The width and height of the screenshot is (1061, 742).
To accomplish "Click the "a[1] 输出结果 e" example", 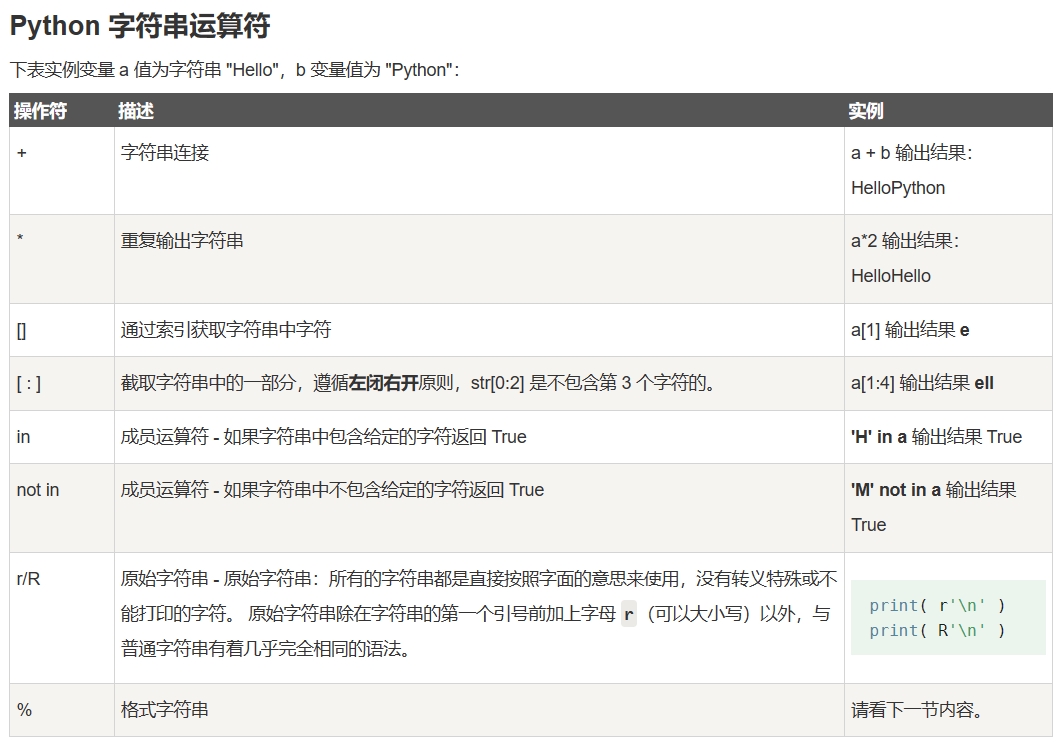I will [x=910, y=330].
